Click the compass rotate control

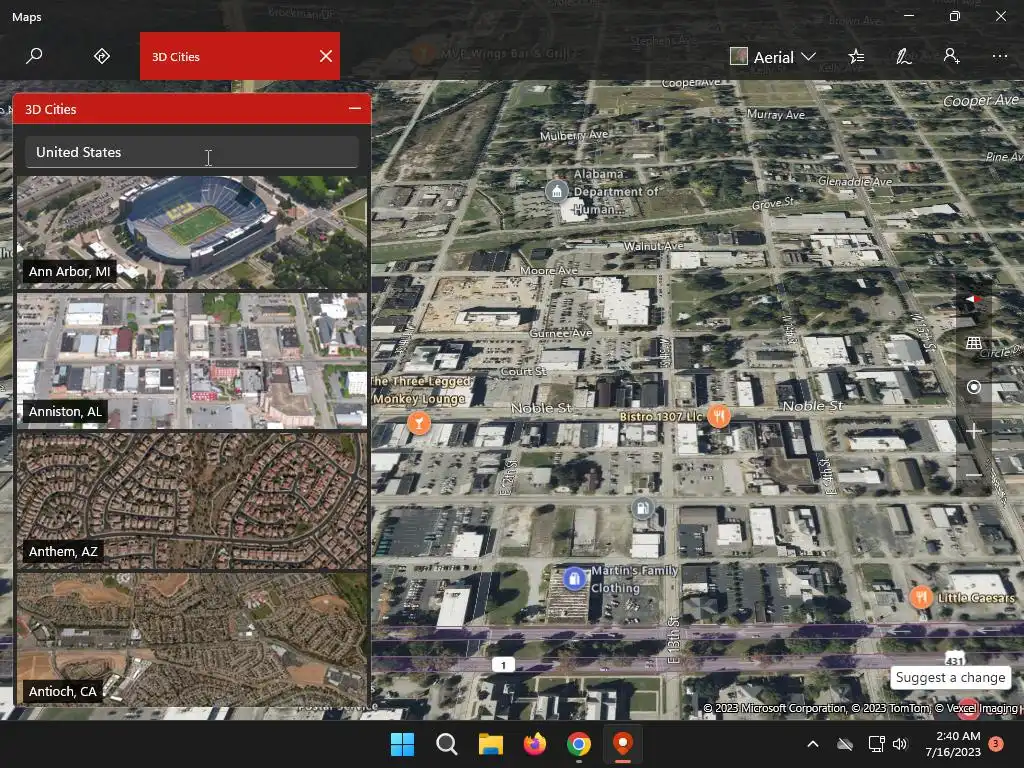(973, 299)
